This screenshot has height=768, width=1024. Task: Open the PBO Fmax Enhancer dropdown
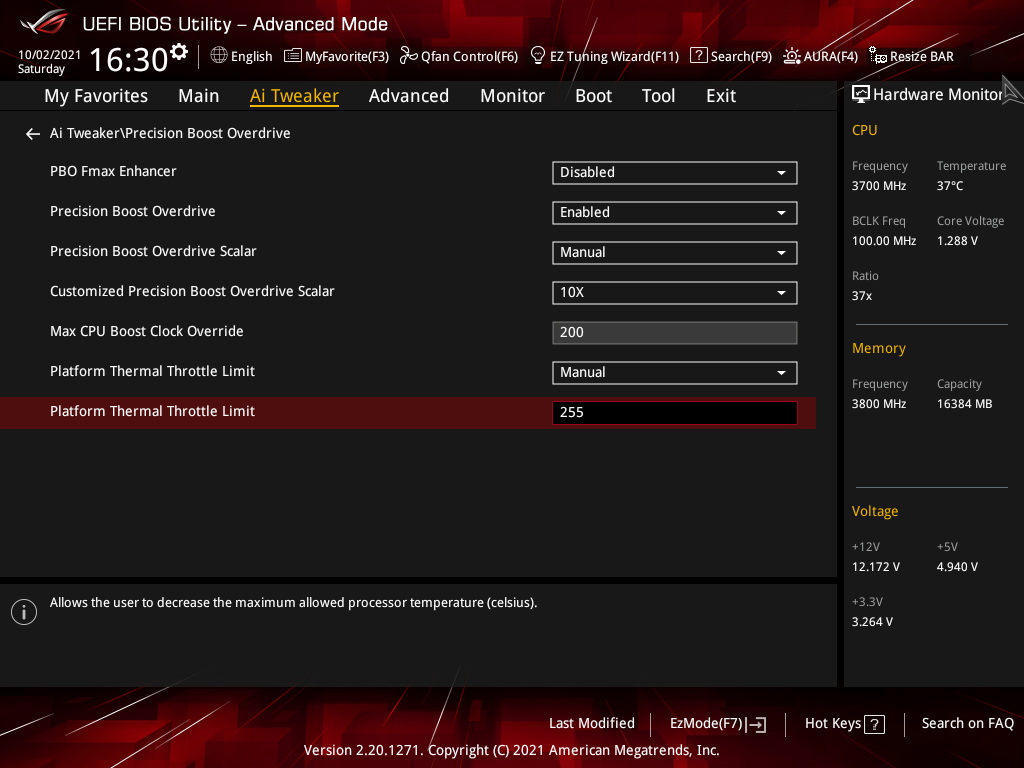(x=675, y=173)
